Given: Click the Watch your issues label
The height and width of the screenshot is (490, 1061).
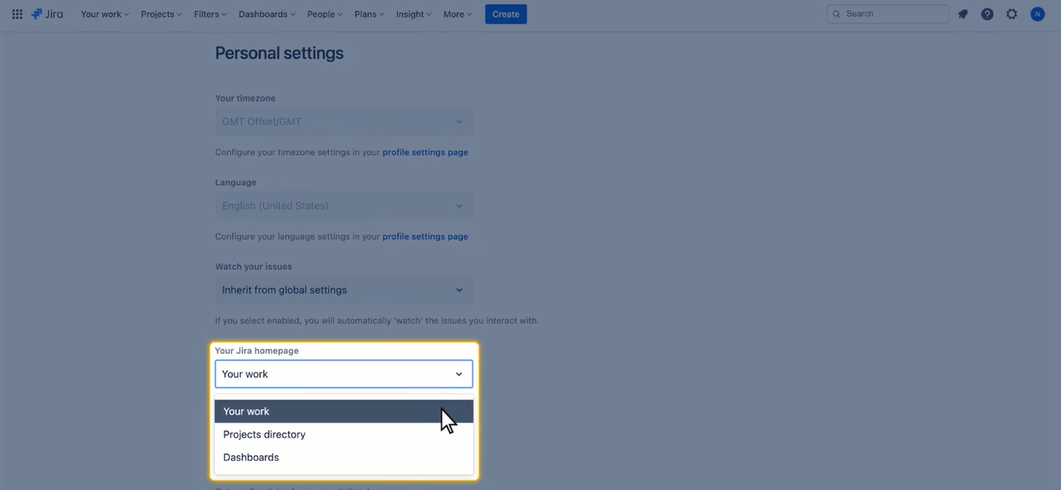Looking at the screenshot, I should pos(254,267).
